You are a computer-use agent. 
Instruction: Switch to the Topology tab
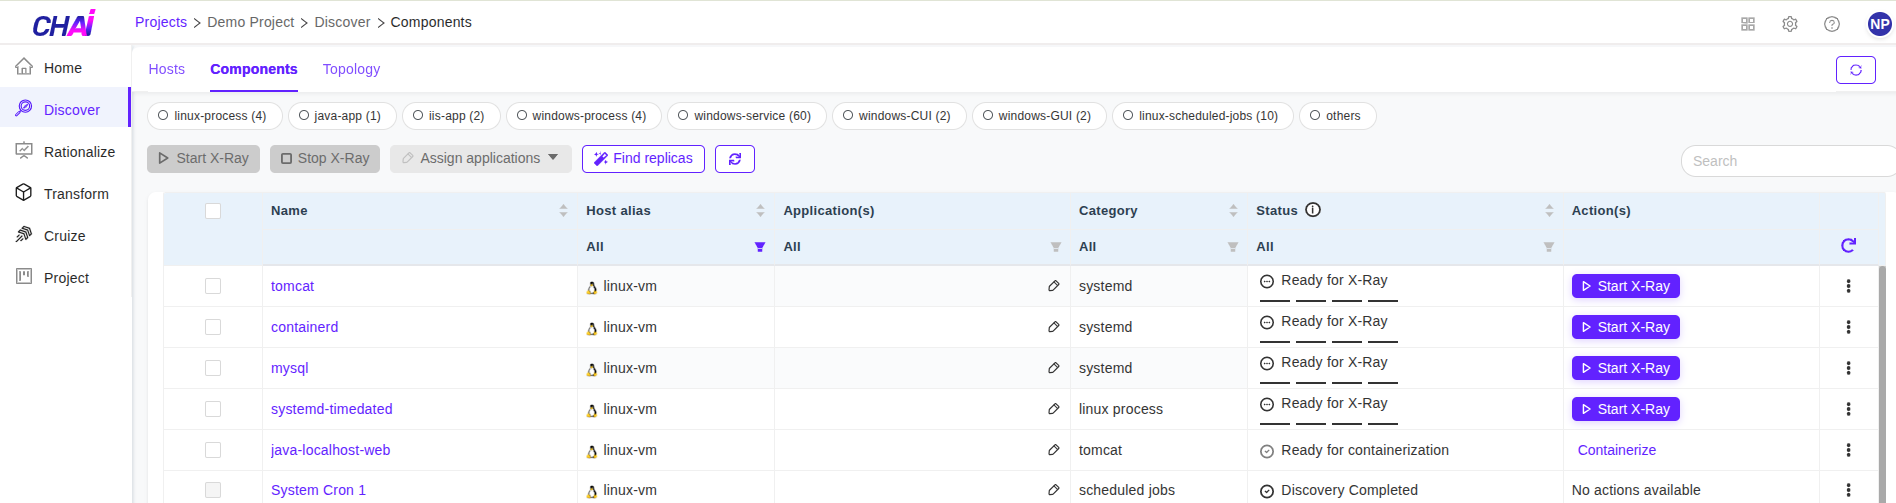click(x=351, y=69)
